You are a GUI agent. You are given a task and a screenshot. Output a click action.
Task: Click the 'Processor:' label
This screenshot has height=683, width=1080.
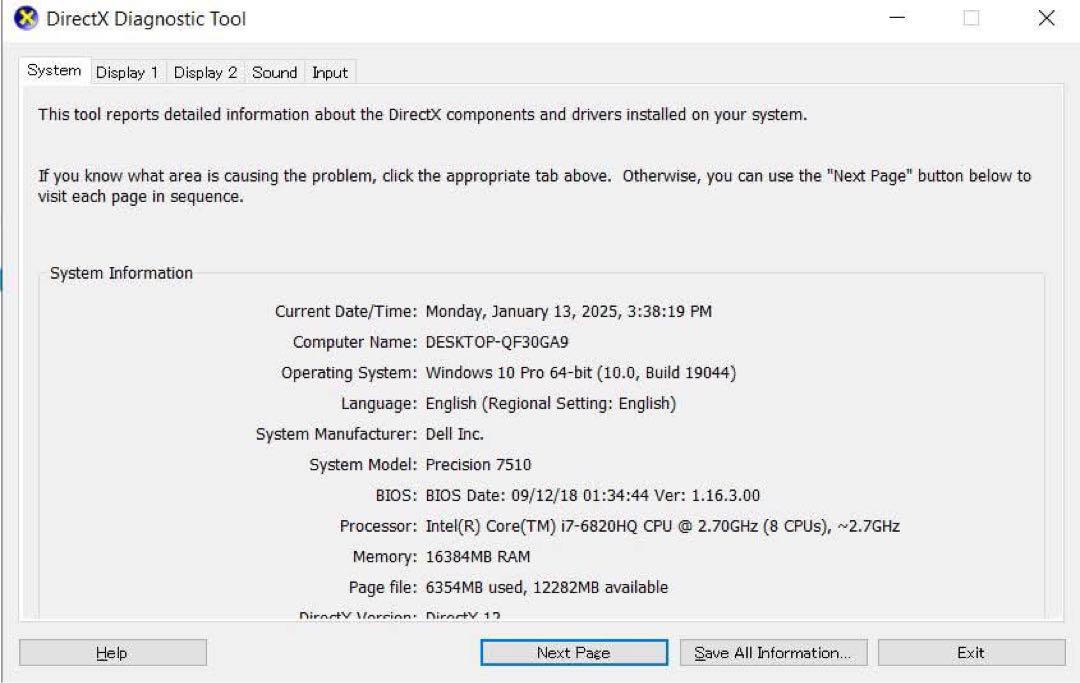click(378, 527)
